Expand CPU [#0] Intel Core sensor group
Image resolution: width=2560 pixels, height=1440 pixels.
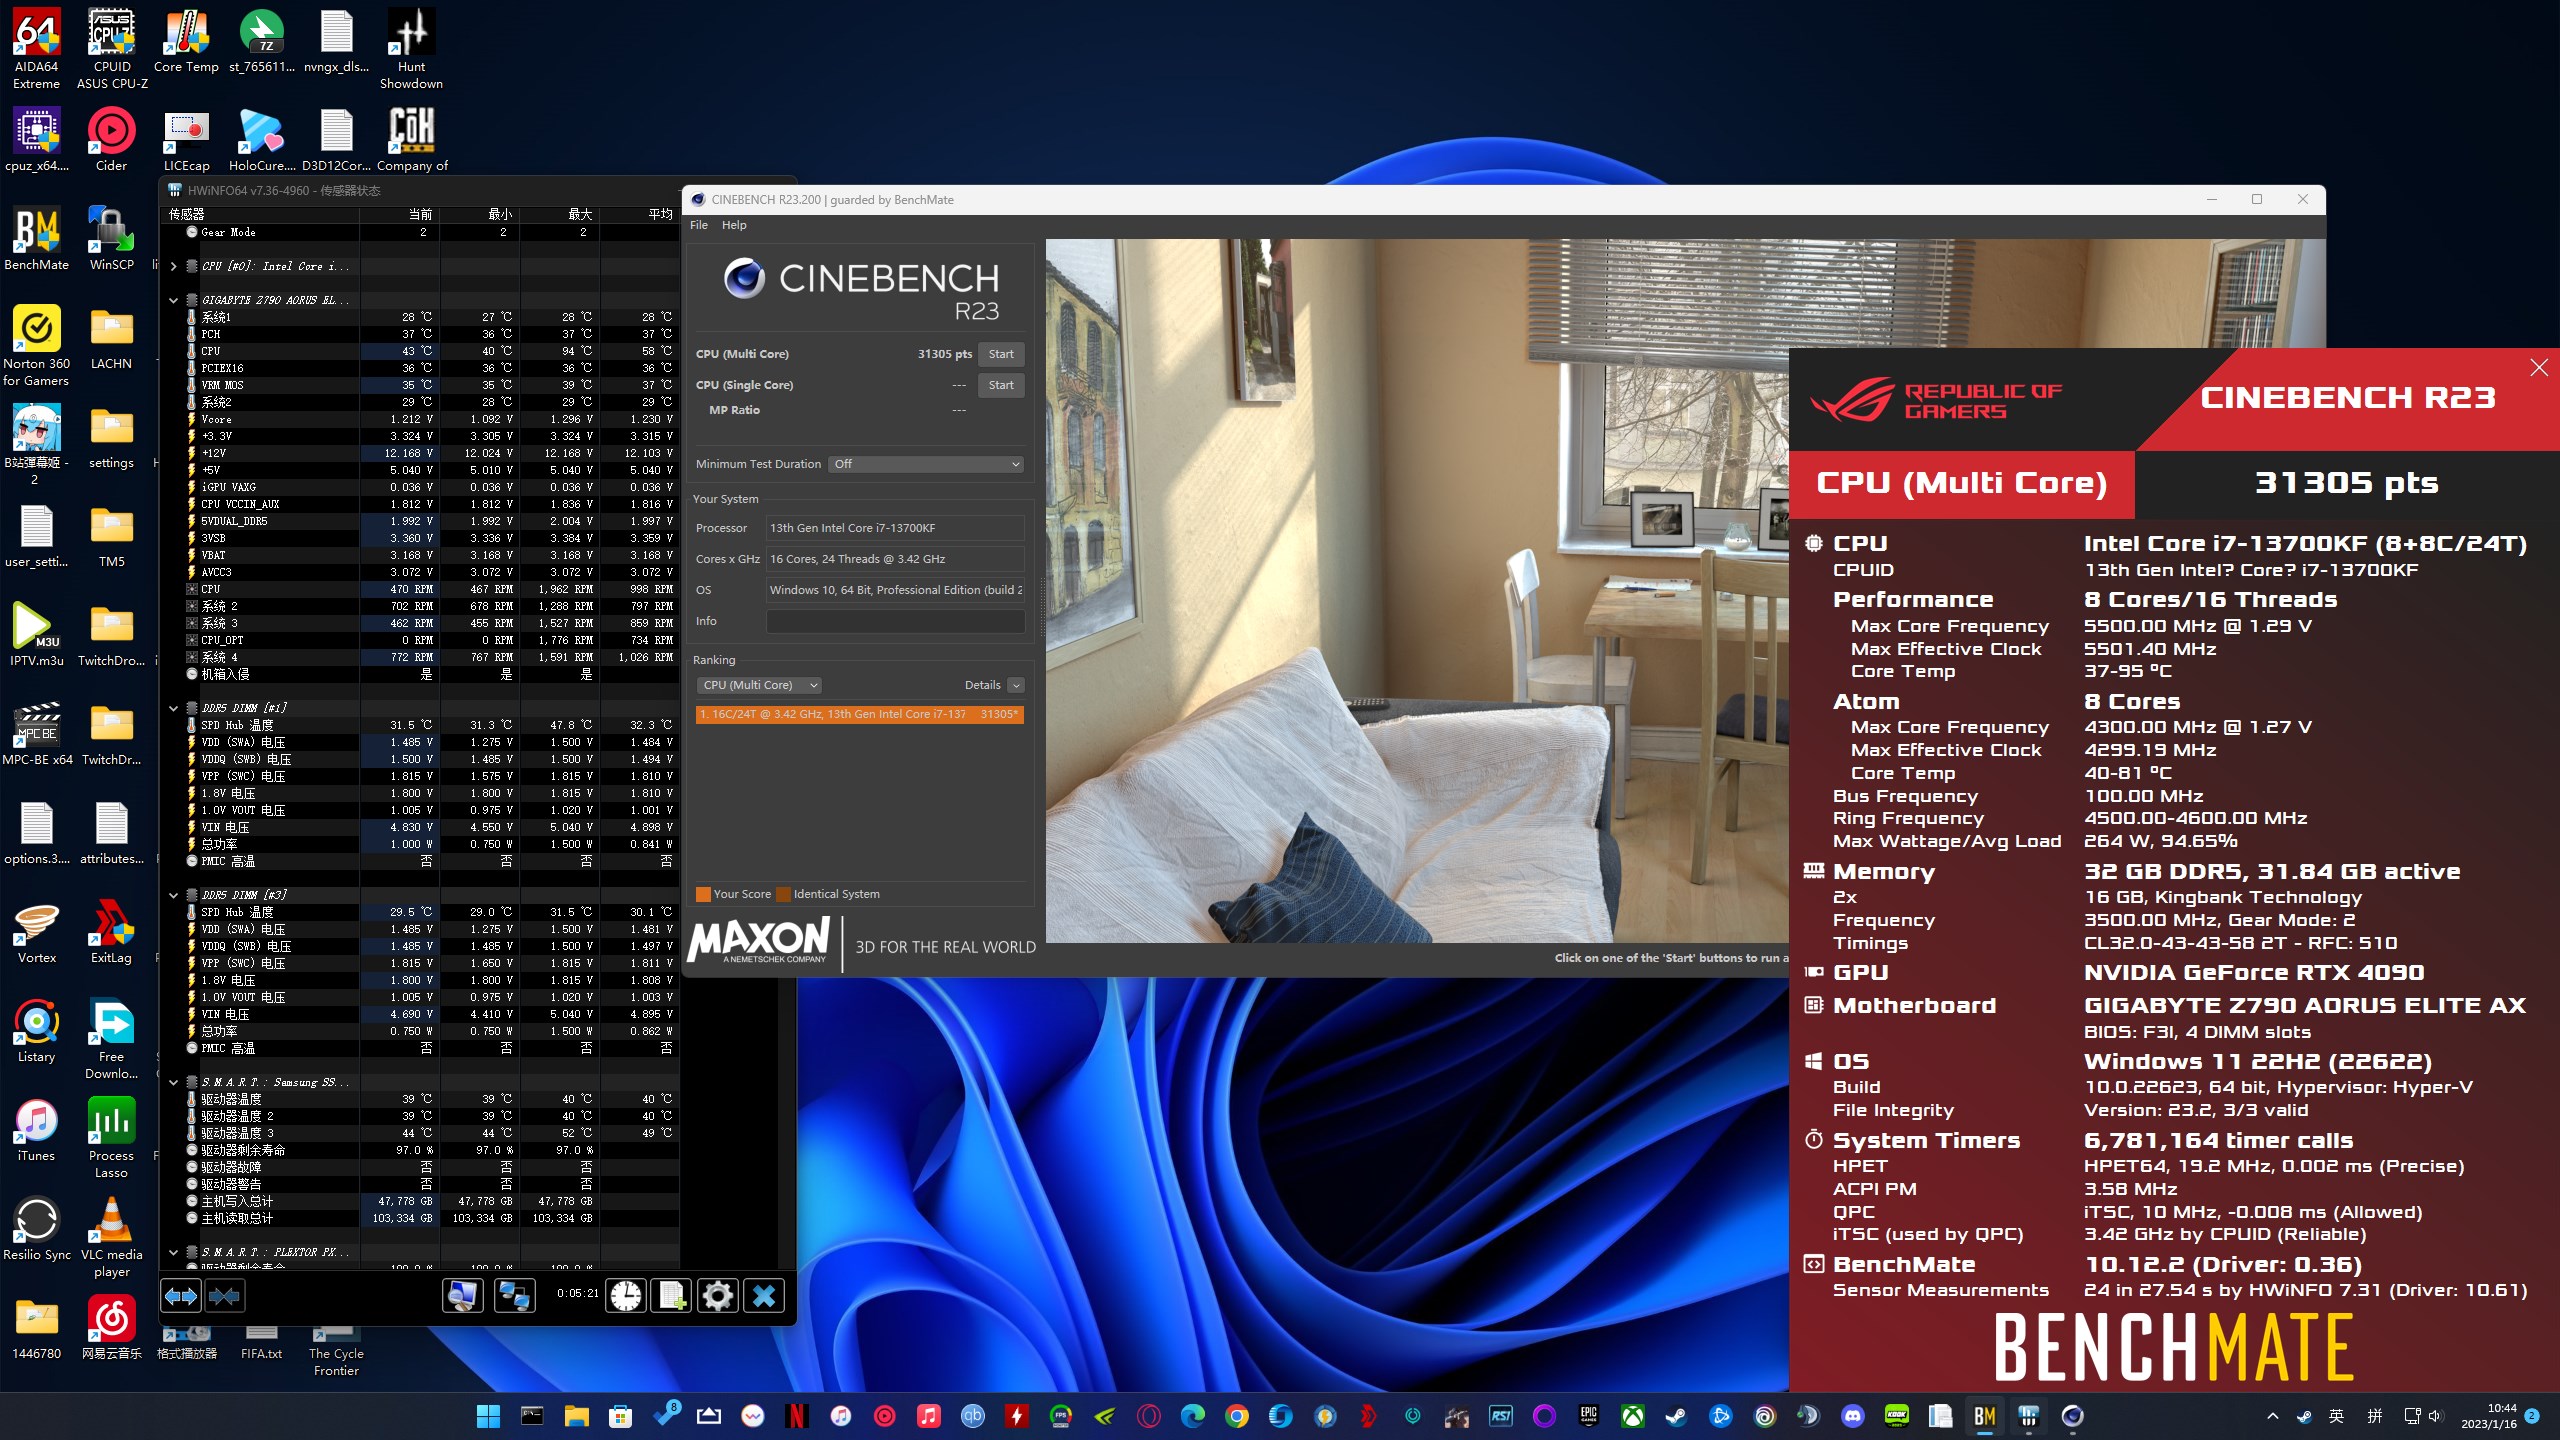click(x=173, y=266)
